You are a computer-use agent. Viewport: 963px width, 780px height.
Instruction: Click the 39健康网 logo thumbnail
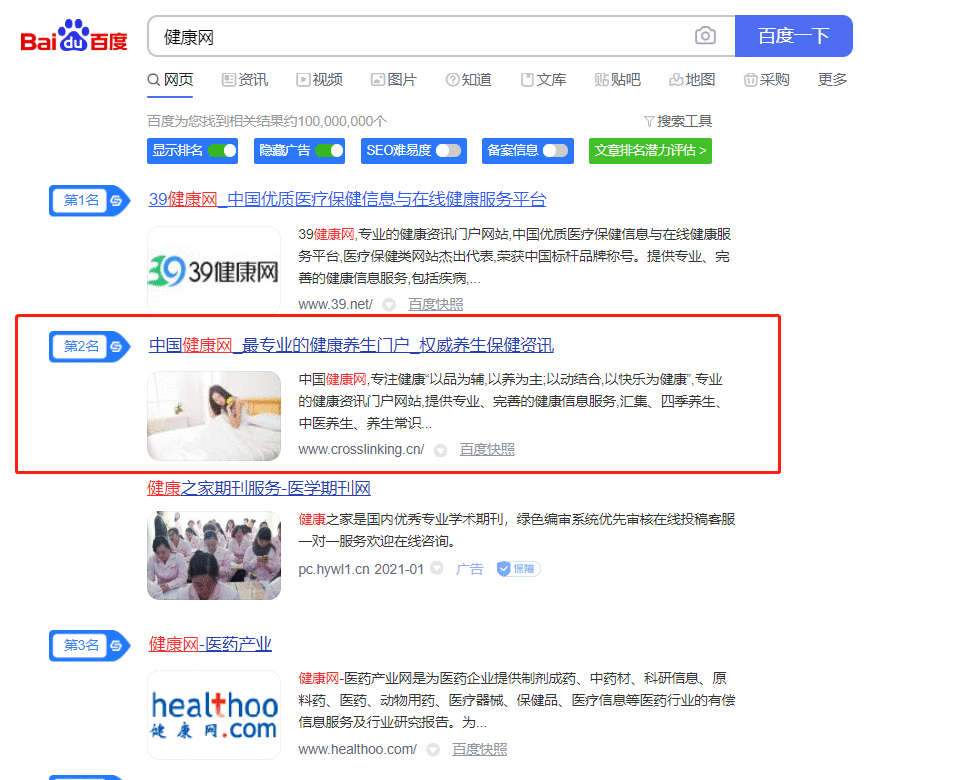214,270
